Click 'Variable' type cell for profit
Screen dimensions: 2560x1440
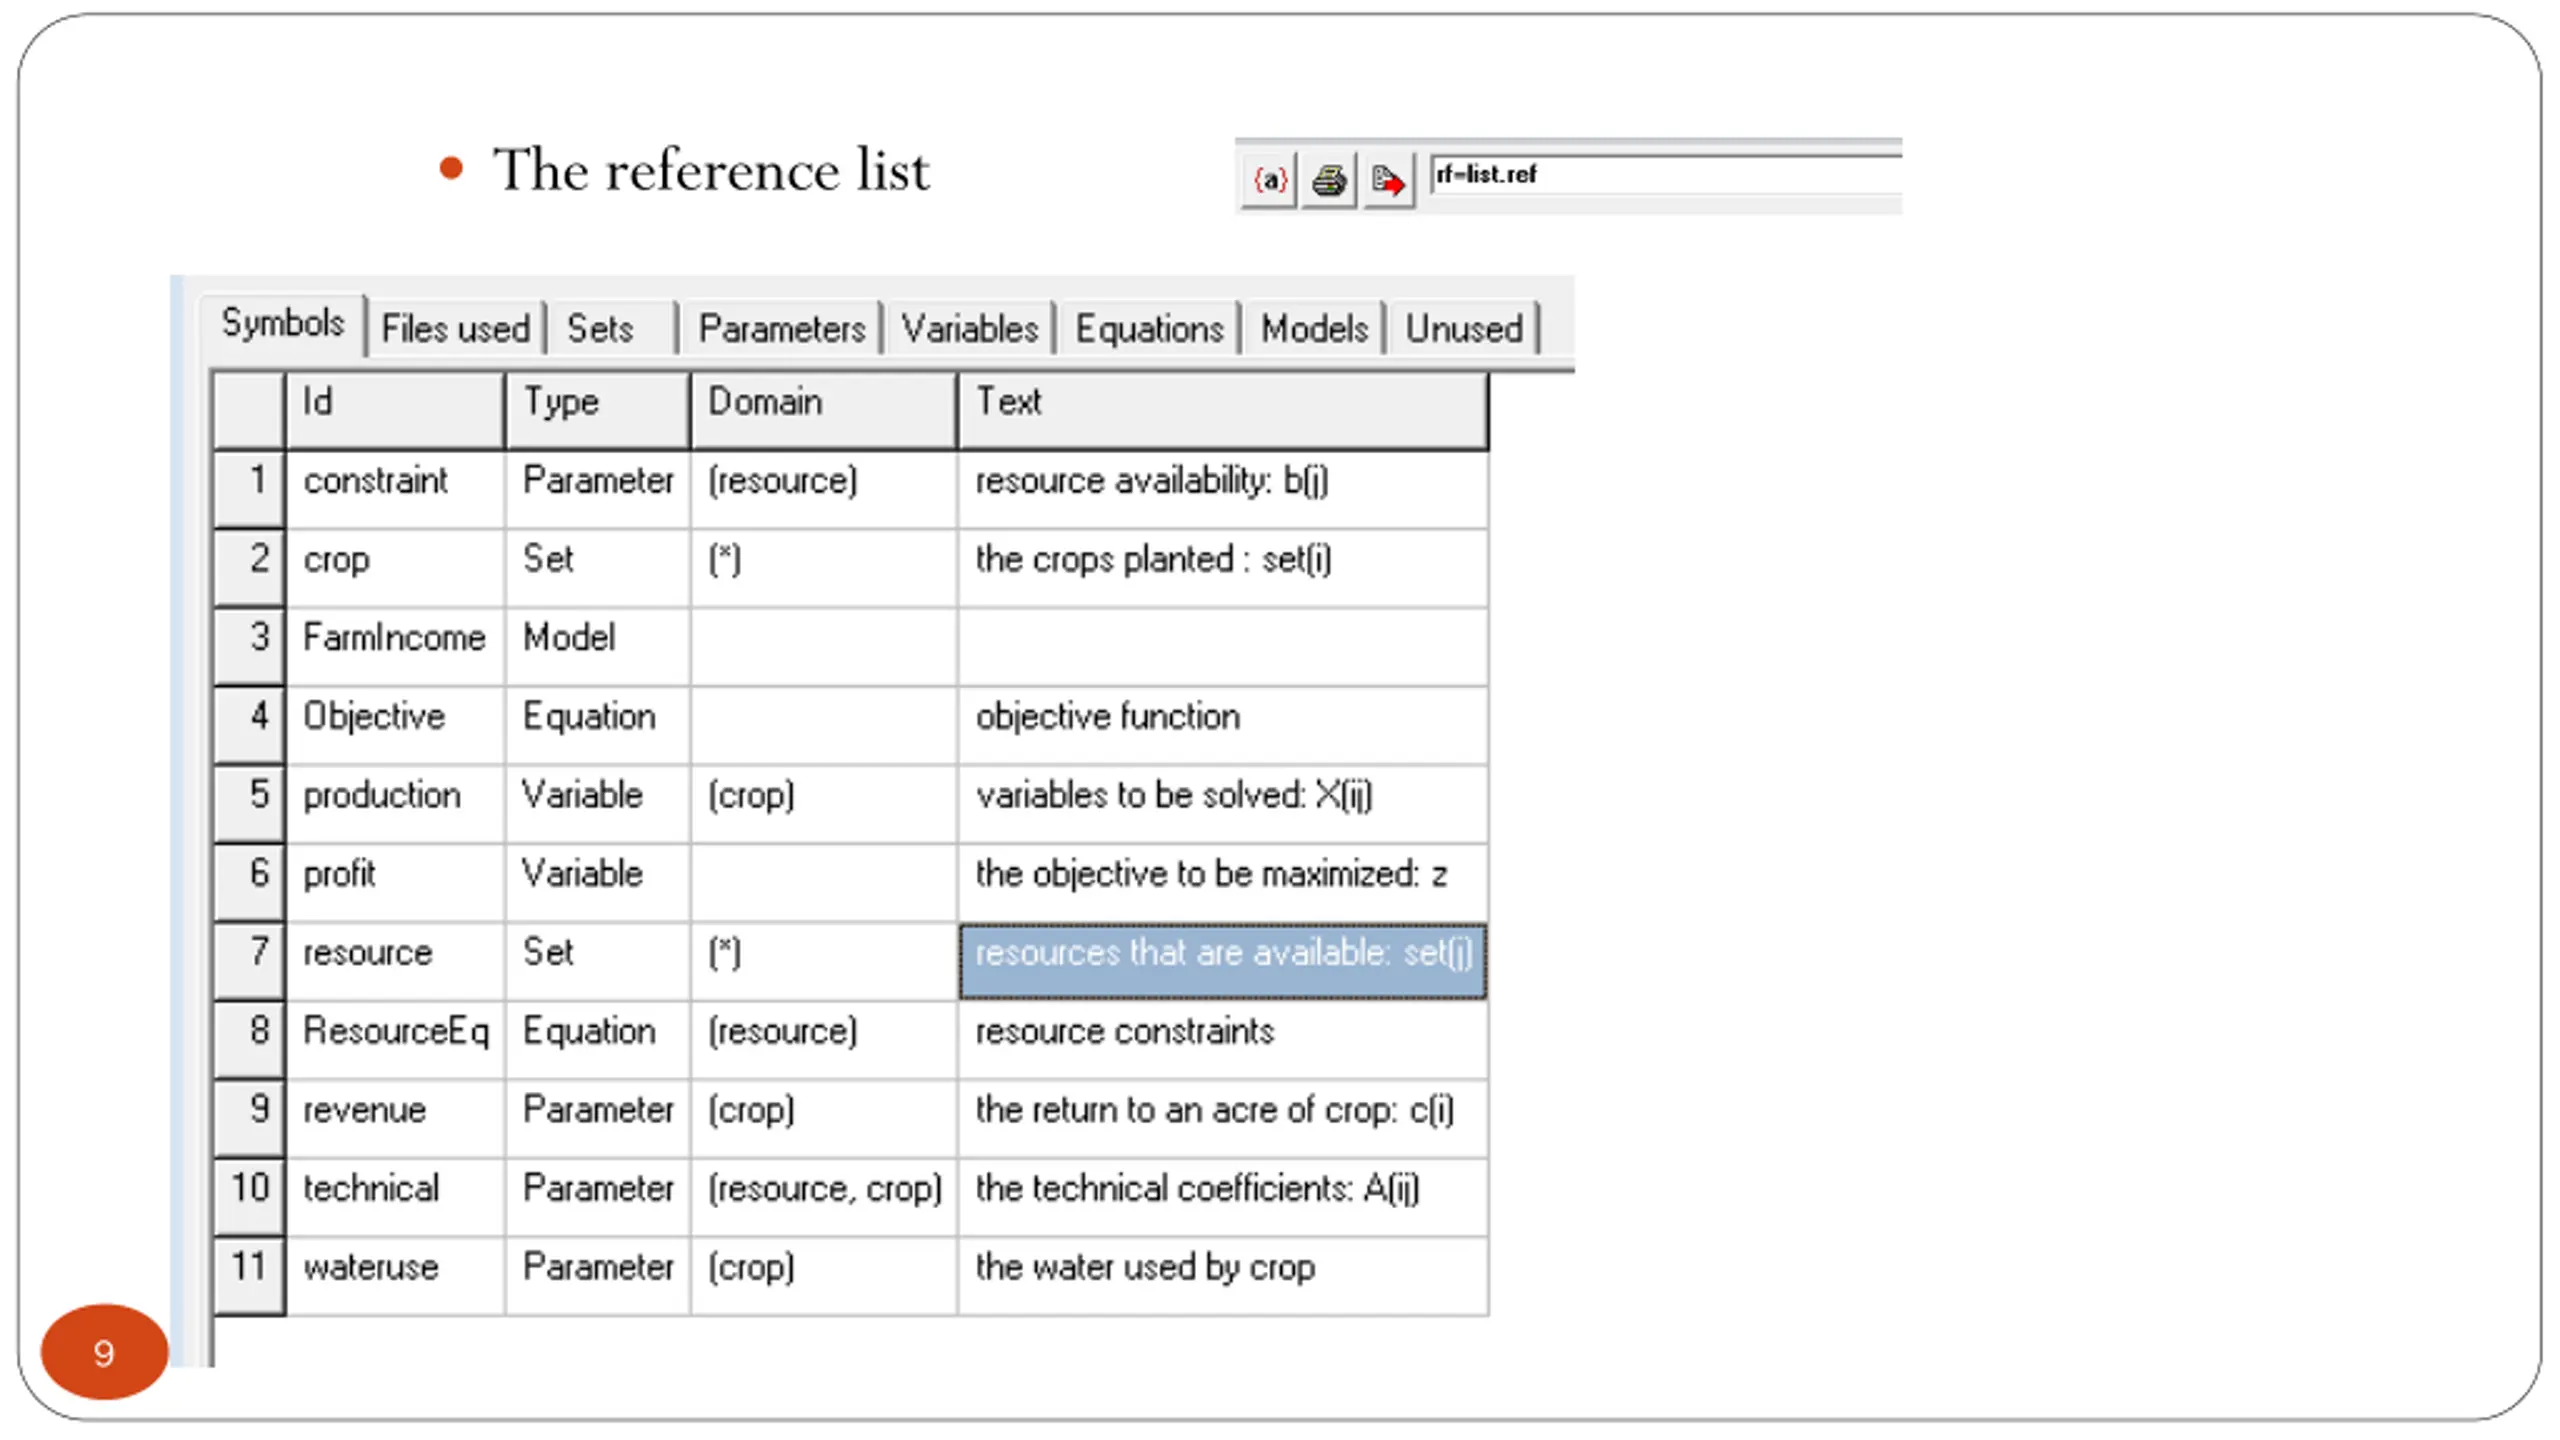598,882
